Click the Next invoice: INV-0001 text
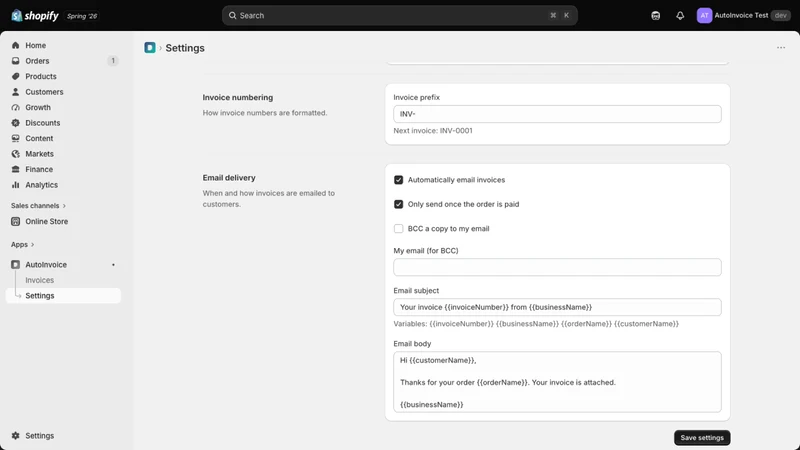The width and height of the screenshot is (800, 450). click(x=433, y=131)
